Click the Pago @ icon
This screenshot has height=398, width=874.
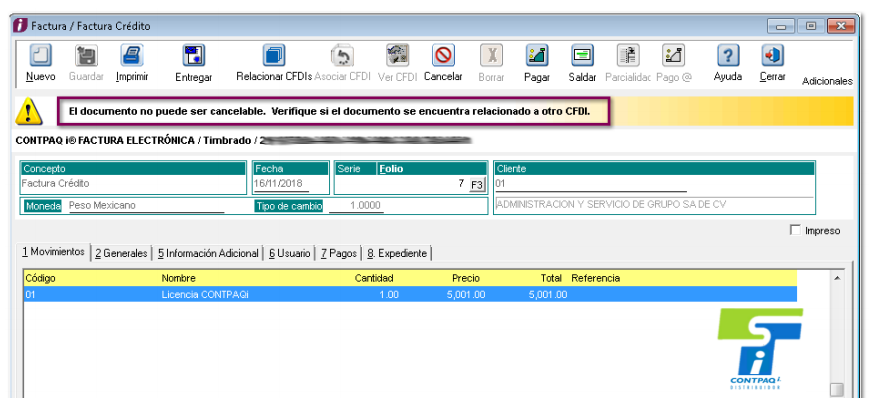(x=673, y=56)
